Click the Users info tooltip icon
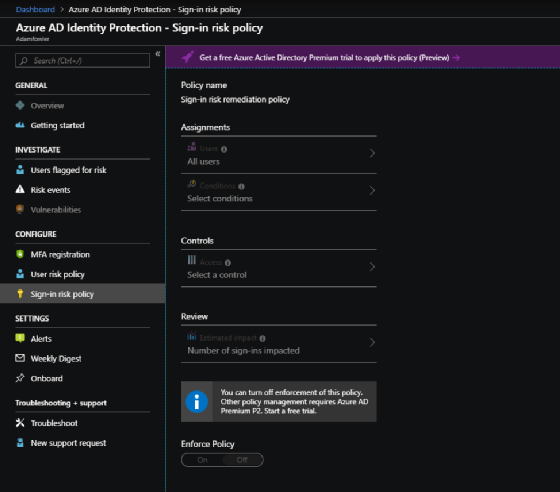This screenshot has width=560, height=492. [x=224, y=149]
